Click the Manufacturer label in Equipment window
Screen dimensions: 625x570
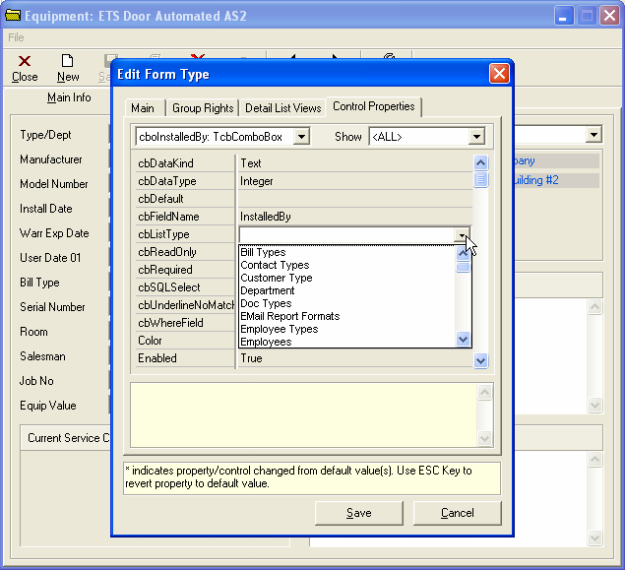pyautogui.click(x=51, y=159)
